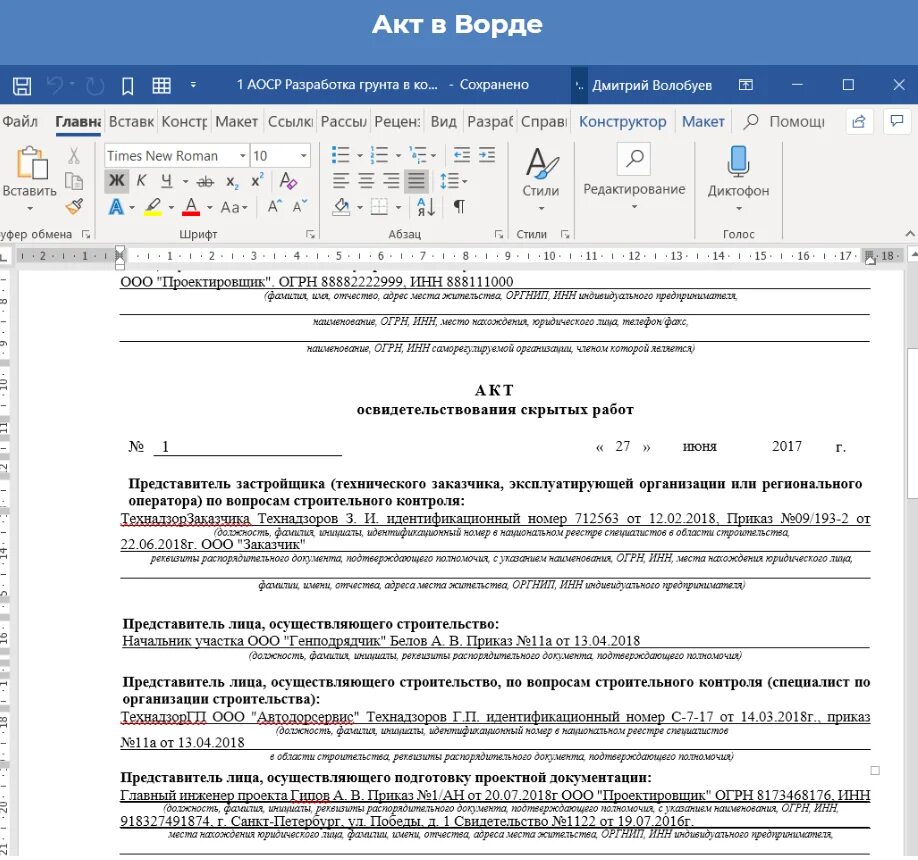918x860 pixels.
Task: Open the Файл menu
Action: (x=20, y=121)
